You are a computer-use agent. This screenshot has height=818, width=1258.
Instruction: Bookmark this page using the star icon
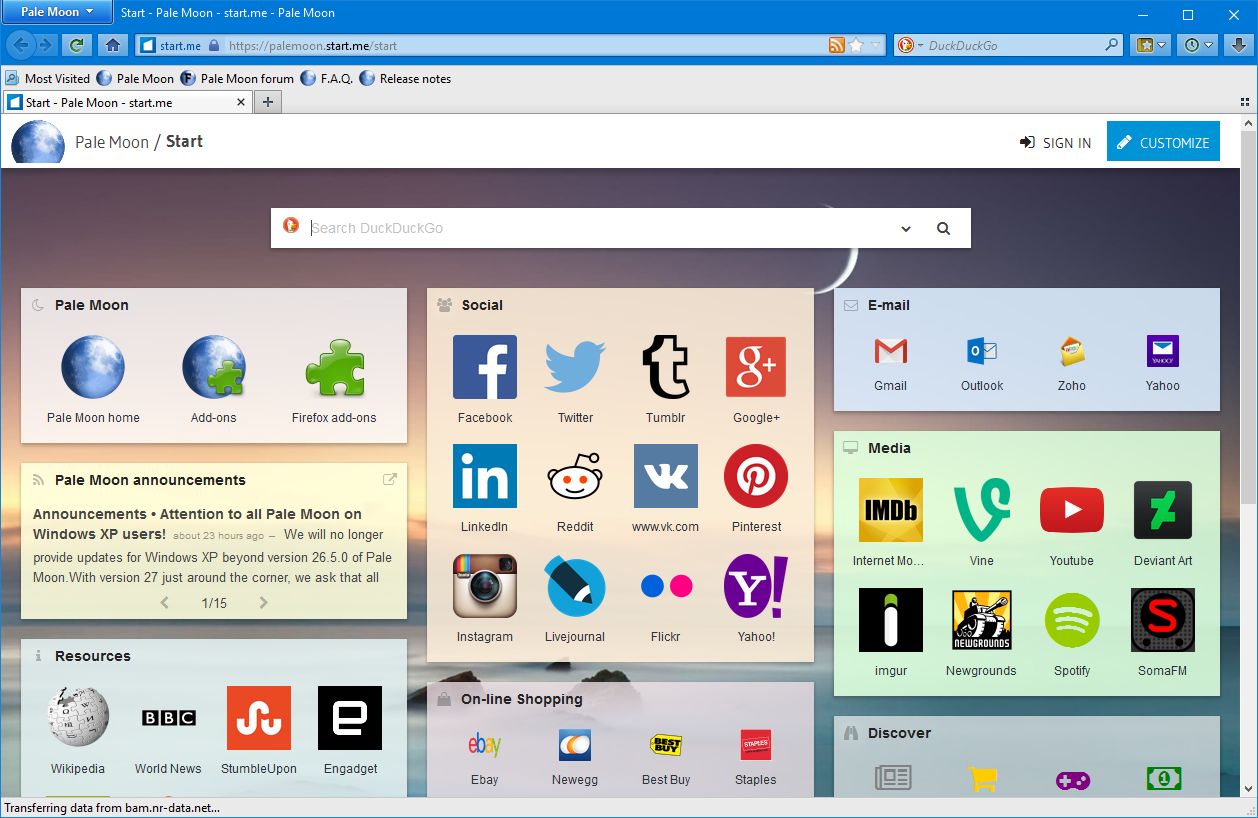tap(856, 45)
